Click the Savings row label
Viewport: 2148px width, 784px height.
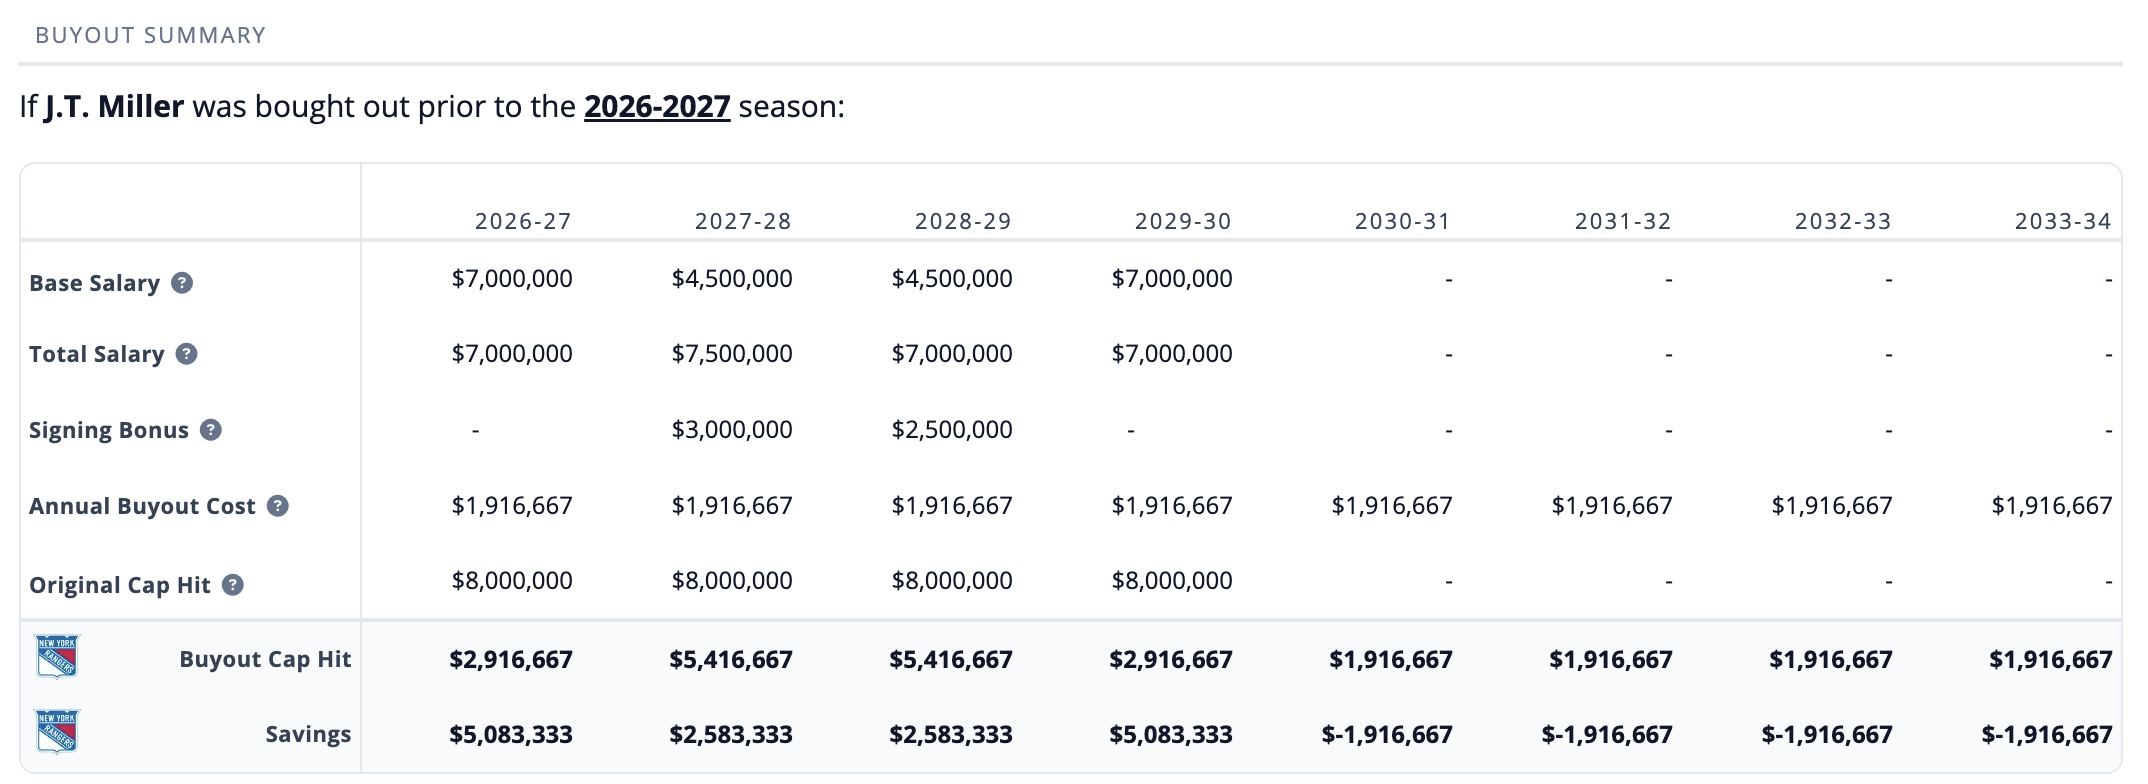click(x=308, y=734)
